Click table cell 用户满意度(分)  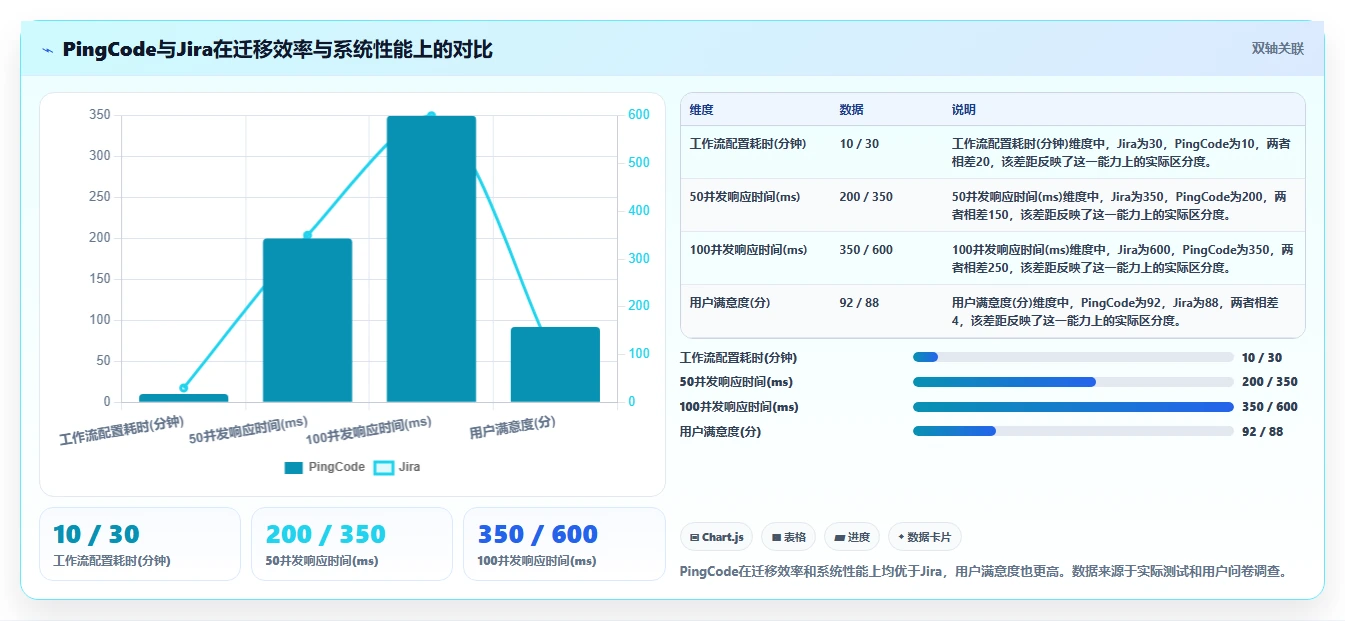point(730,303)
